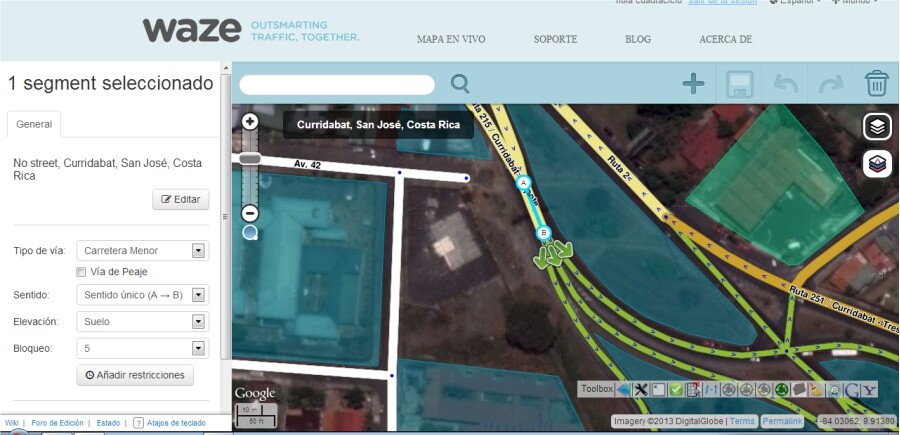Click the Waze logo

coord(192,30)
